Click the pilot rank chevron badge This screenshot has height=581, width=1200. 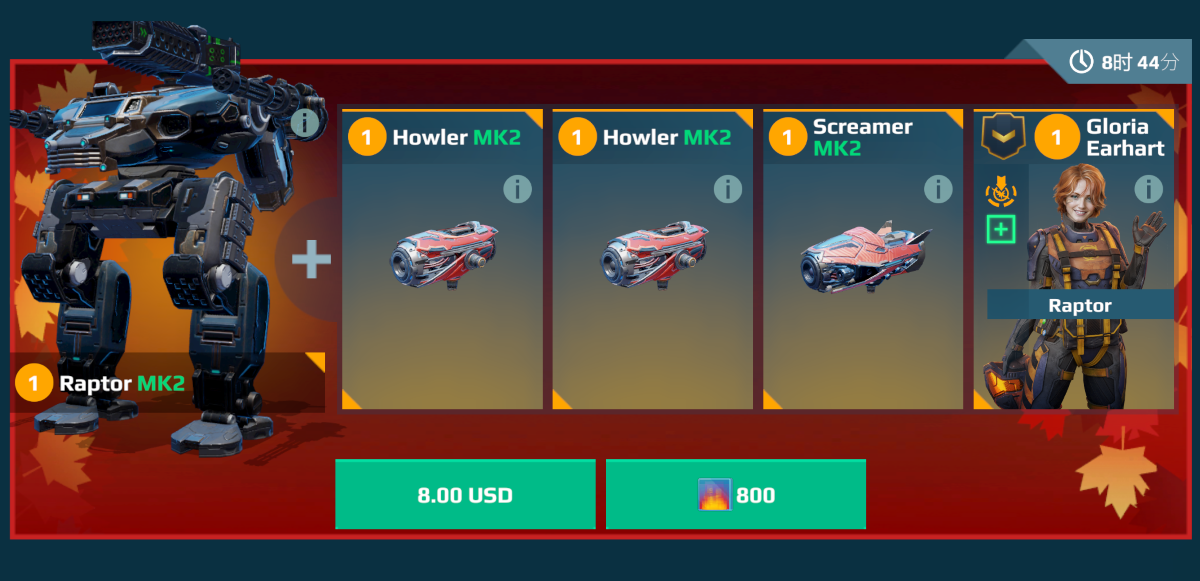1003,137
